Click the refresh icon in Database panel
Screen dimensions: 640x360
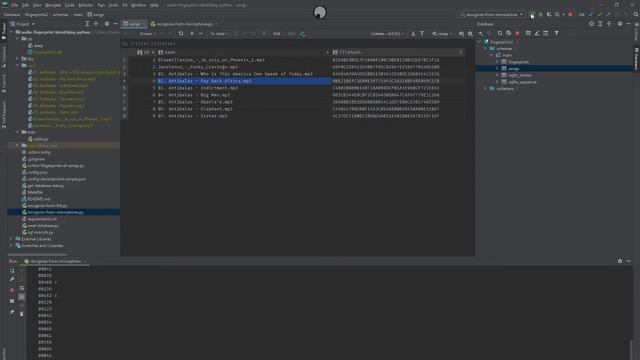coord(500,33)
